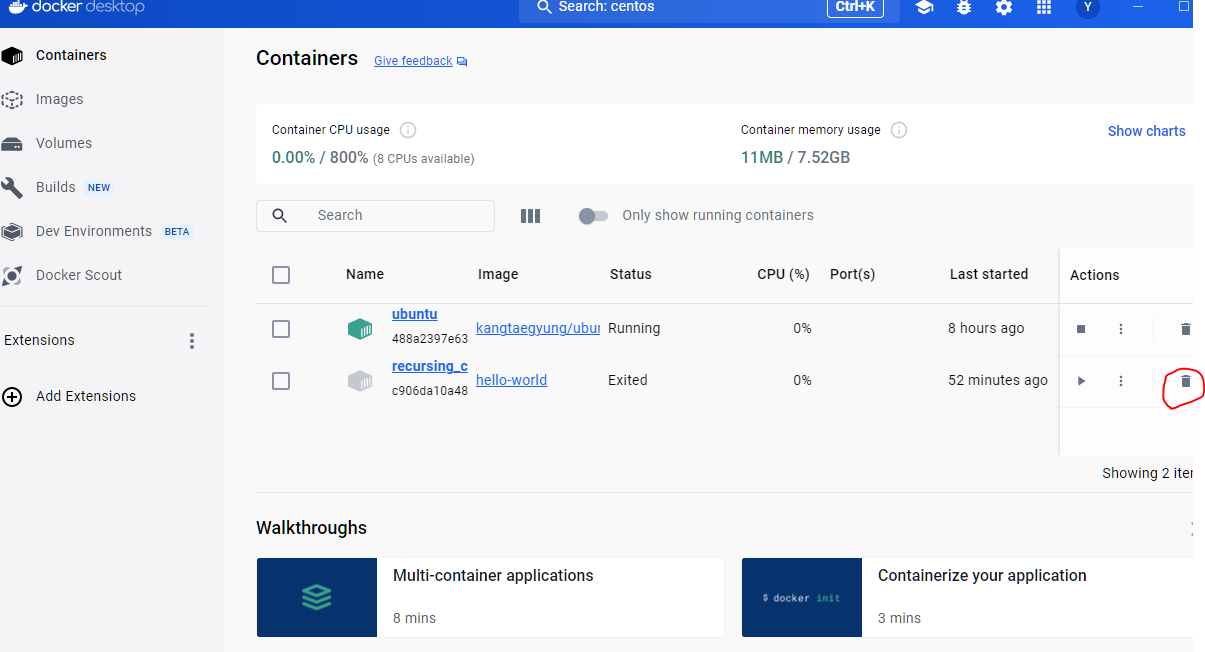Toggle Only show running containers

(x=593, y=216)
